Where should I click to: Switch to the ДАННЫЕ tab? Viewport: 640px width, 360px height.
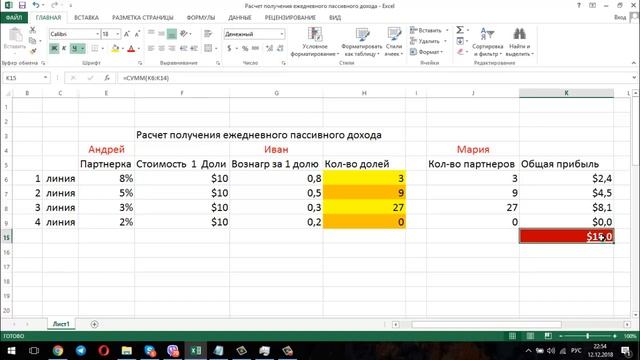(x=240, y=18)
